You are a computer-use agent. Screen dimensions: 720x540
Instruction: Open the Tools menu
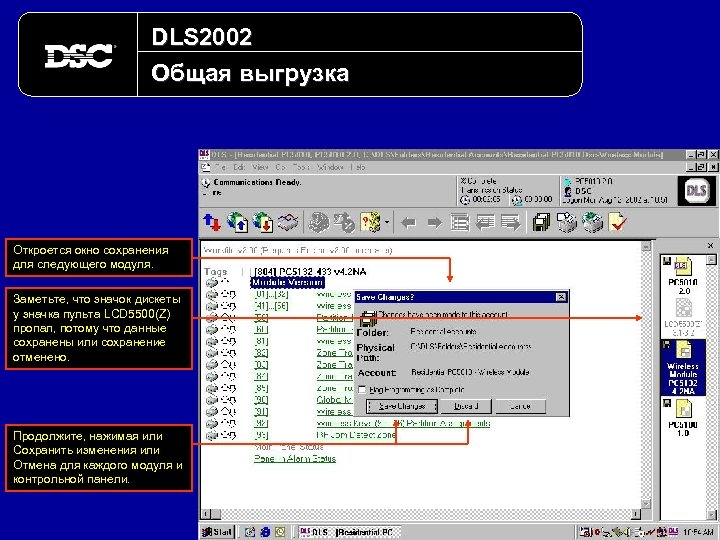pos(301,168)
